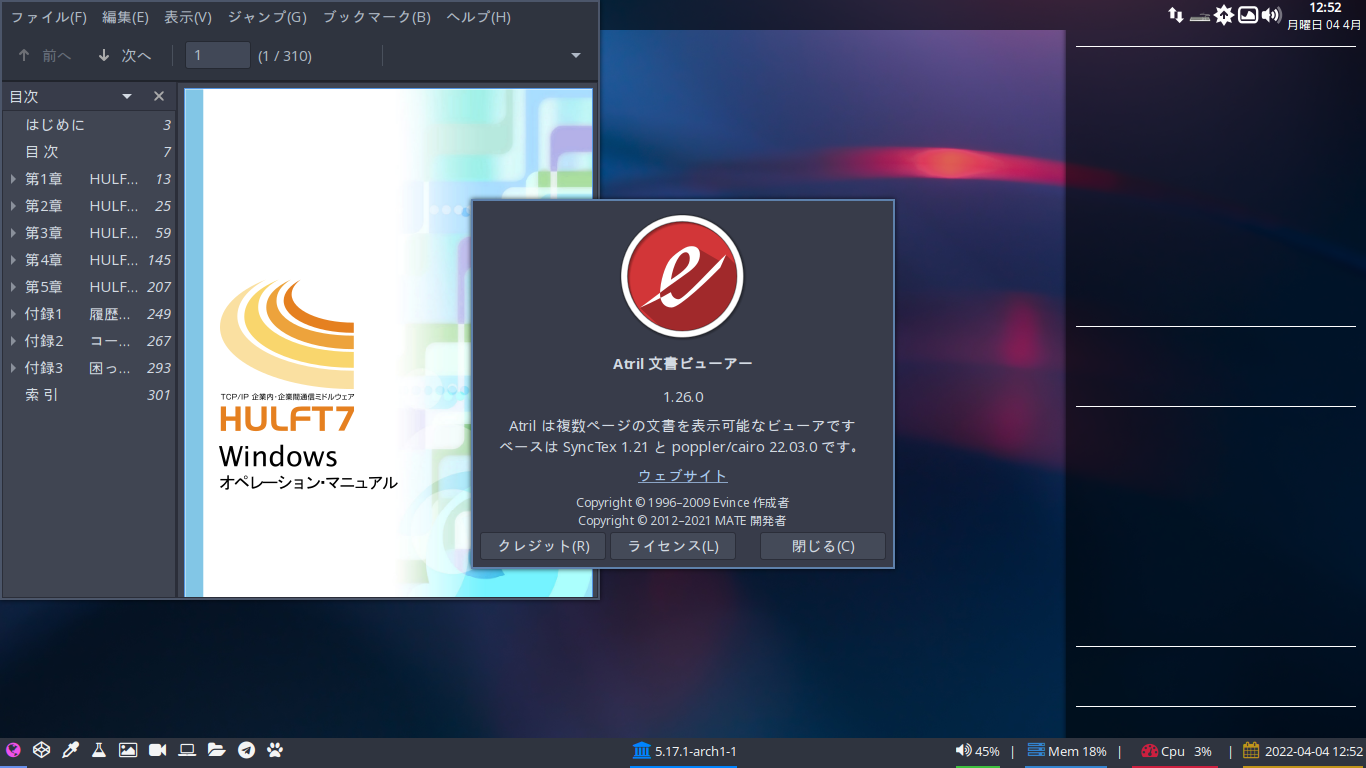Open the ヘルプ(H) menu

tap(478, 17)
